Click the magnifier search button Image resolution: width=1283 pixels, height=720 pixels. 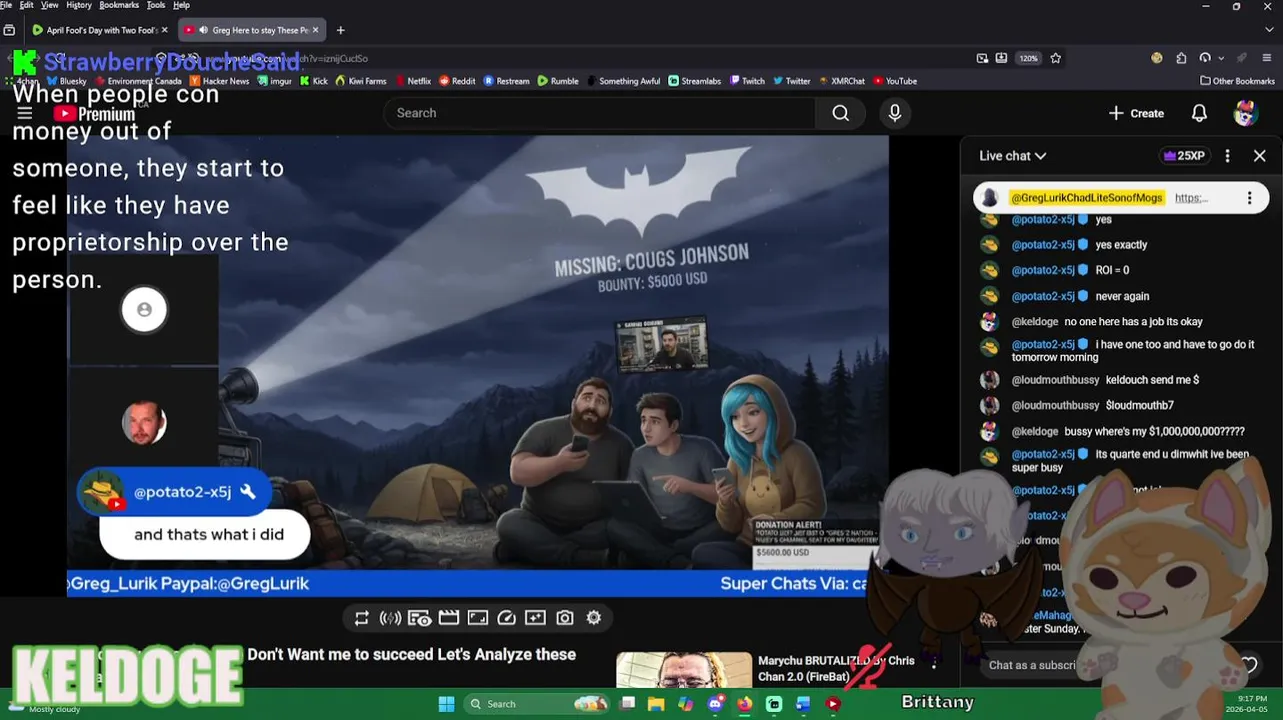click(x=841, y=113)
